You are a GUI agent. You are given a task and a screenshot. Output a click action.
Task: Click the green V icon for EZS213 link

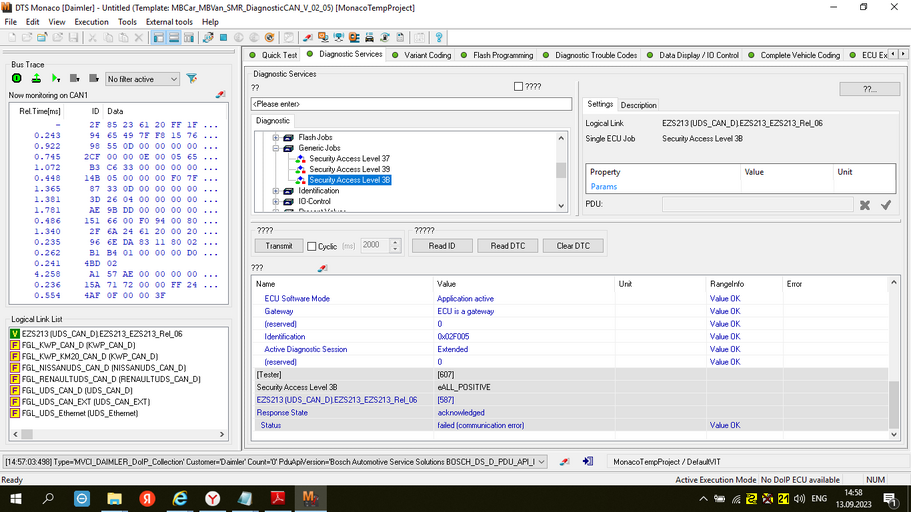pyautogui.click(x=15, y=334)
